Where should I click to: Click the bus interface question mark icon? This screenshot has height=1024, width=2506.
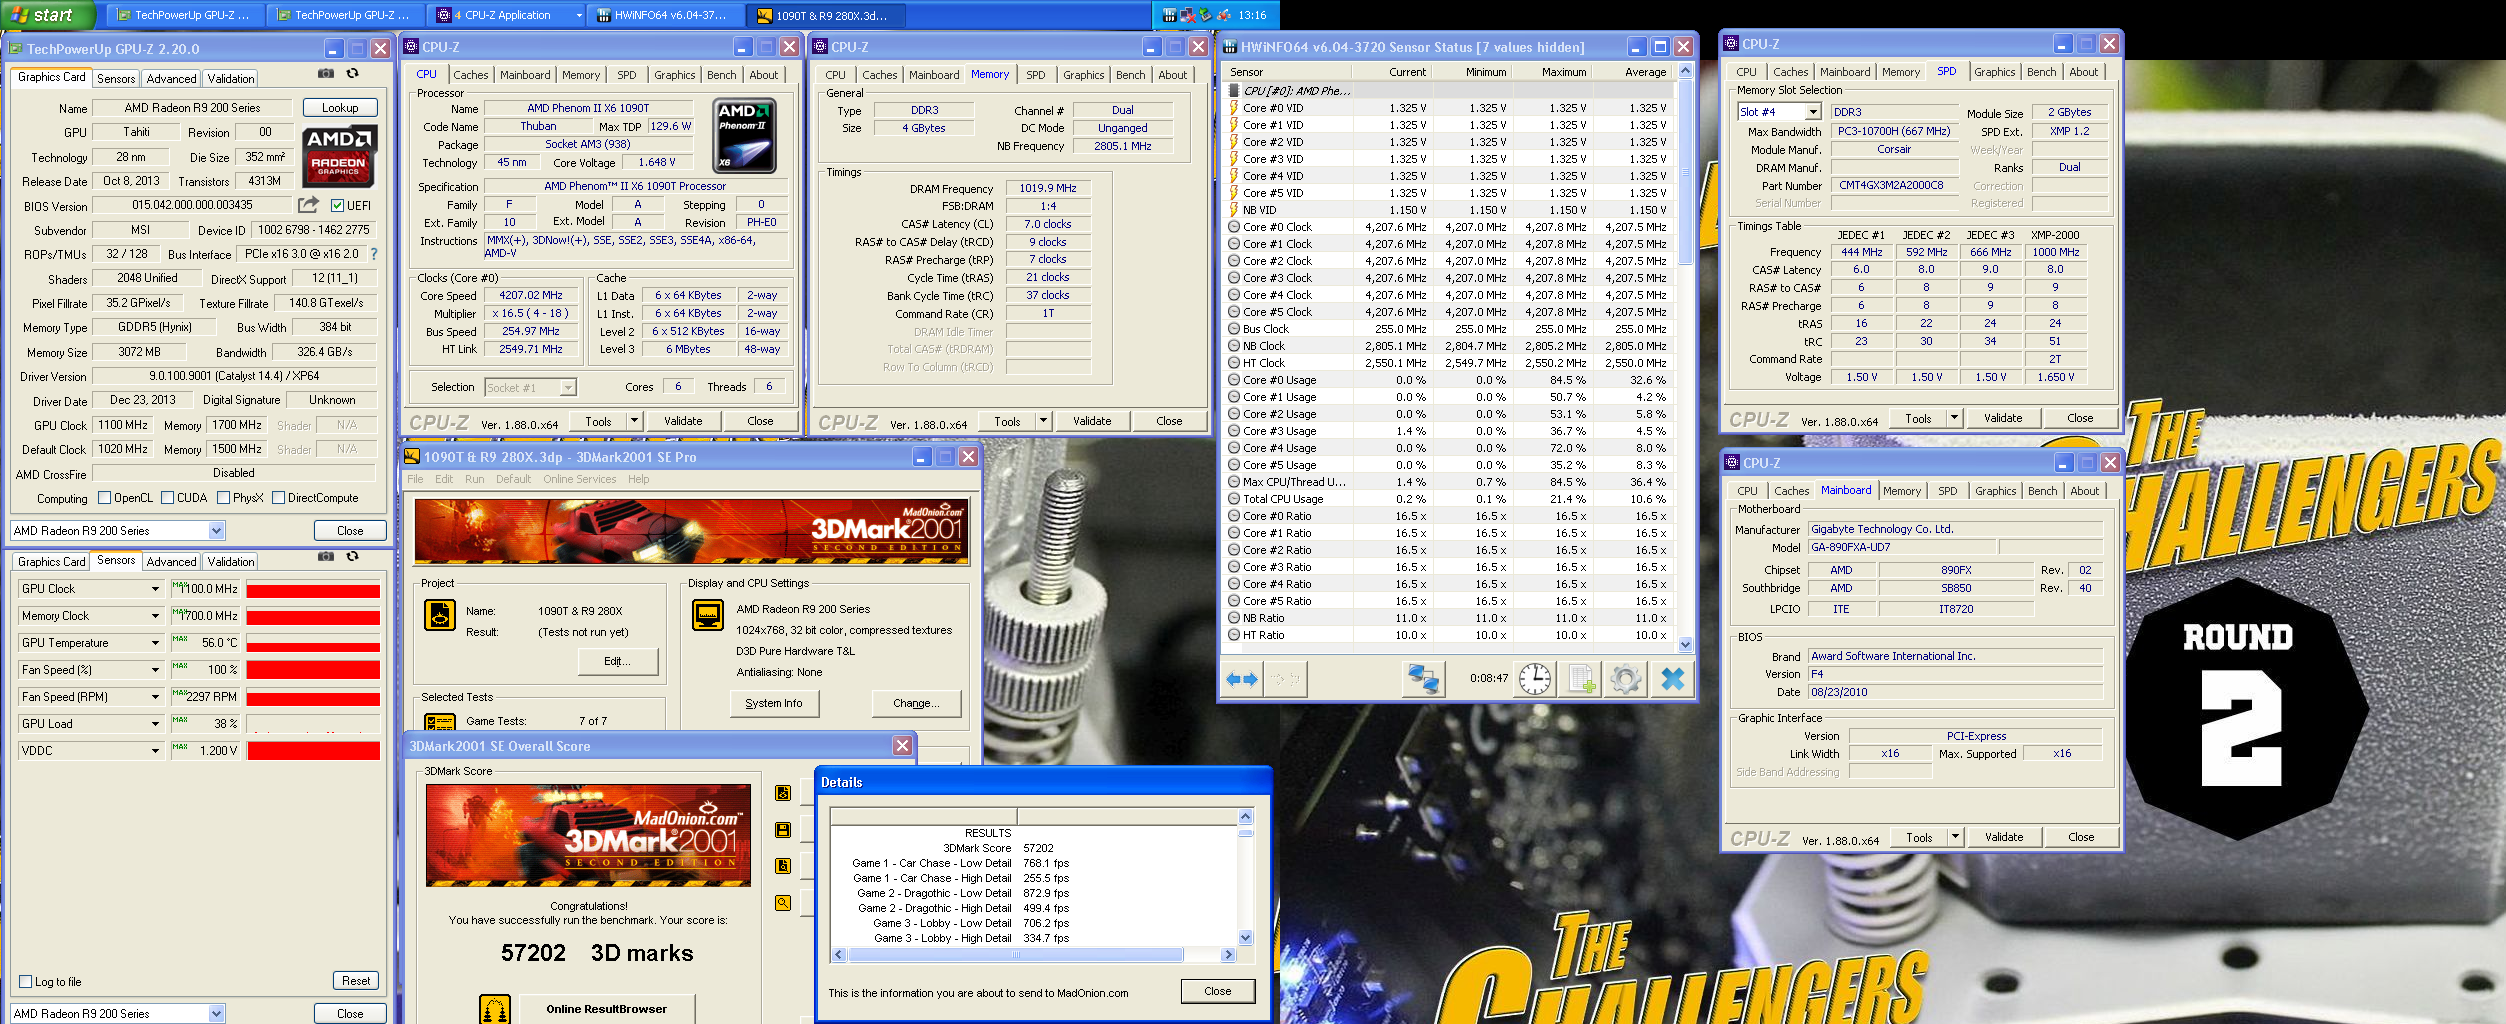(x=374, y=254)
